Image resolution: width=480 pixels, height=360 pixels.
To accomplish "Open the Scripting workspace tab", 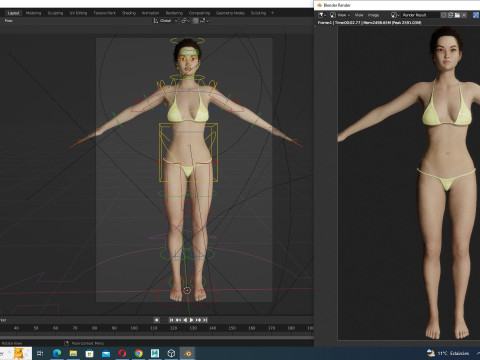I will point(258,13).
